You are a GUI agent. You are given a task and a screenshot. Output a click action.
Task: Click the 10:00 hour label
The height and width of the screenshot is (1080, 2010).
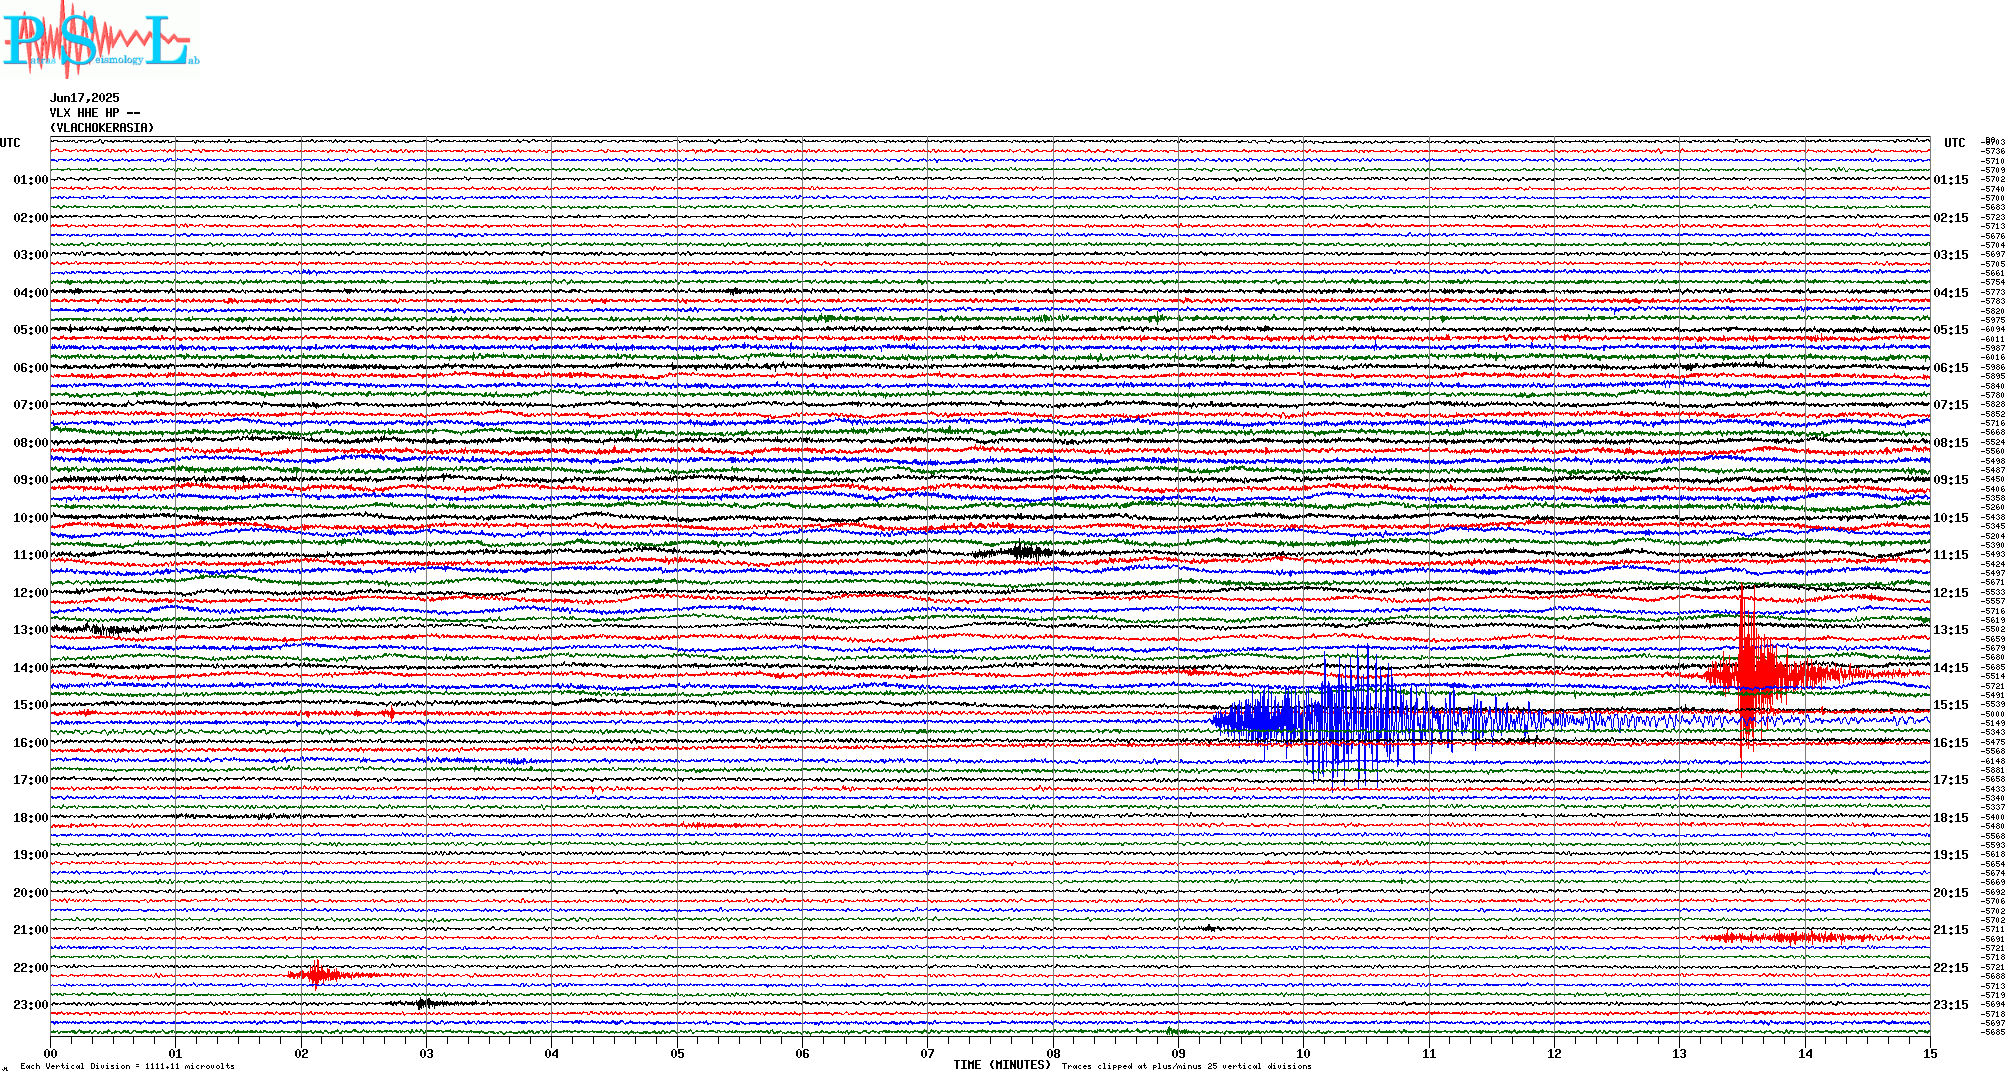pos(30,518)
